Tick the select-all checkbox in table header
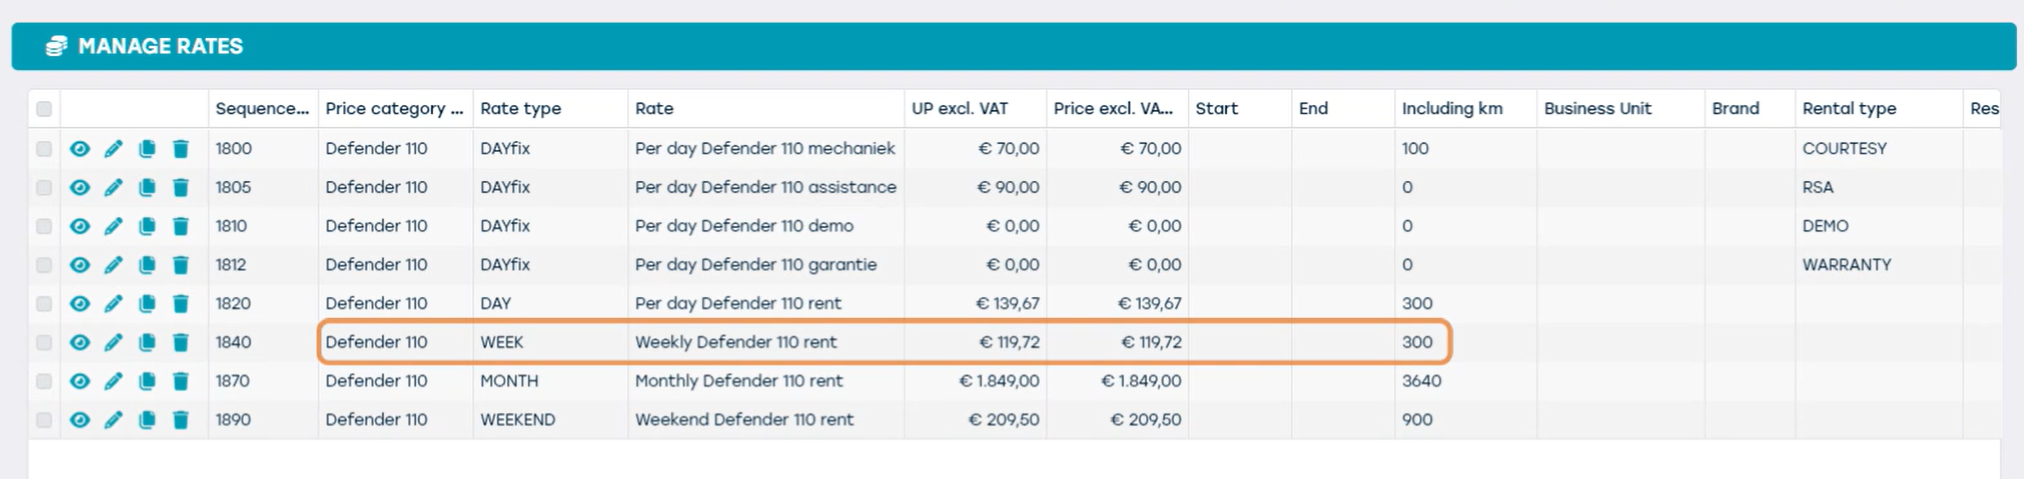2024x479 pixels. pos(44,109)
